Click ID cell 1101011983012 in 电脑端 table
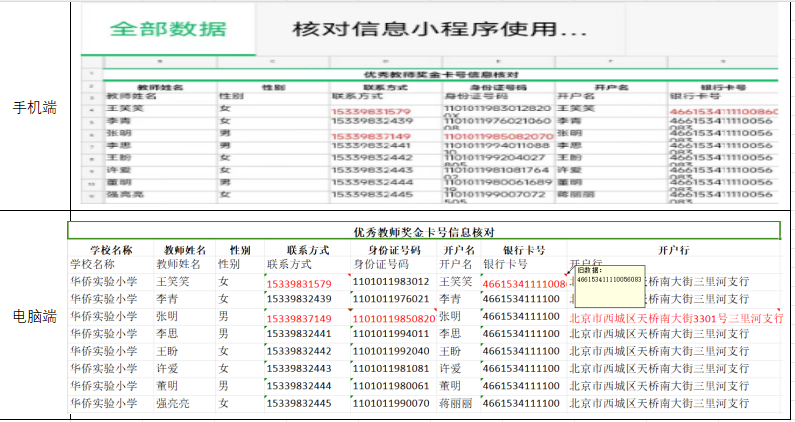Viewport: 795px width, 422px height. coord(391,282)
